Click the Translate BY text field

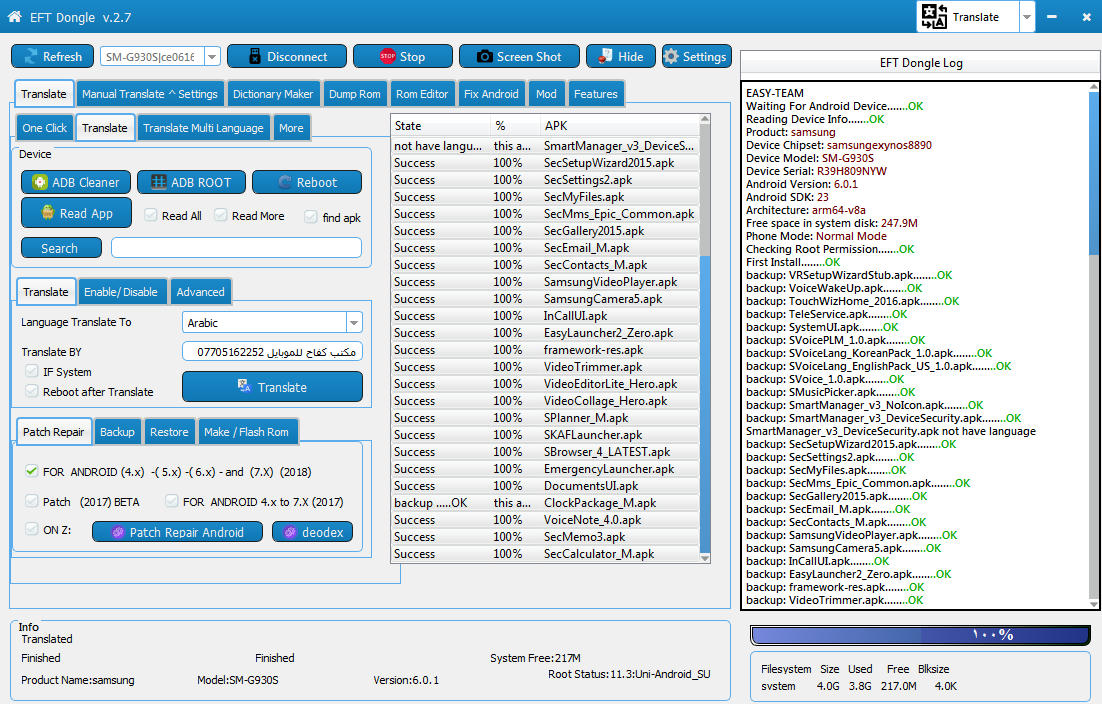coord(272,351)
